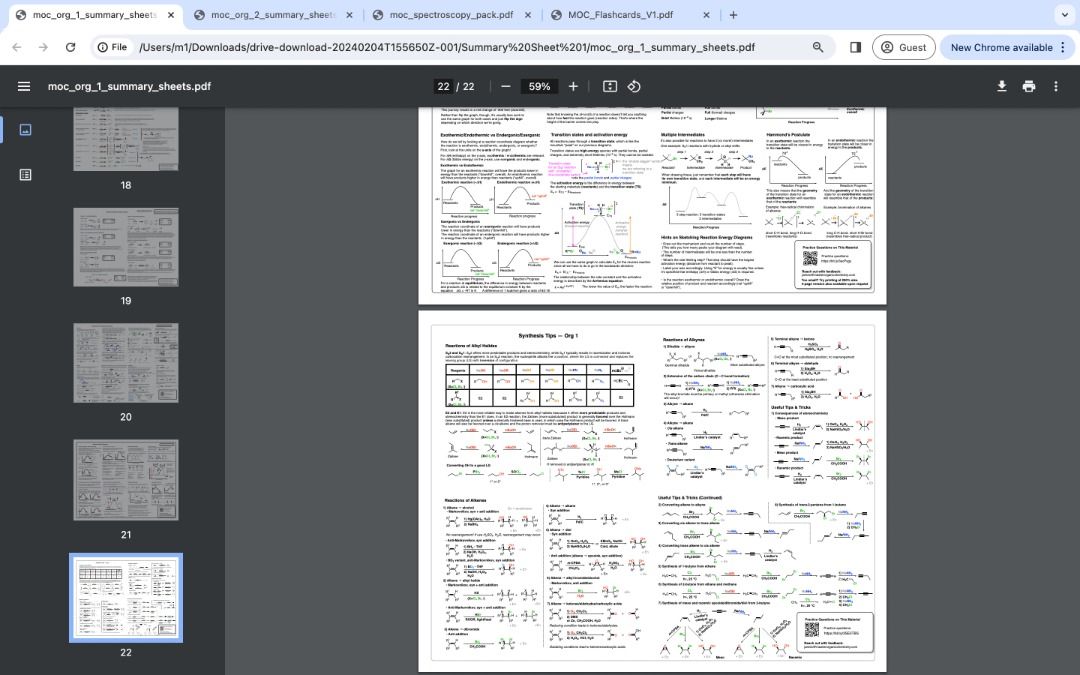Download the PDF file
This screenshot has width=1080, height=675.
point(1002,86)
